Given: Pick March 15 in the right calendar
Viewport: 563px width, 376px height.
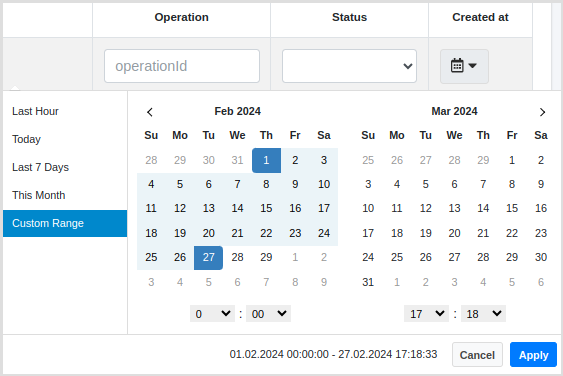Looking at the screenshot, I should click(x=512, y=208).
